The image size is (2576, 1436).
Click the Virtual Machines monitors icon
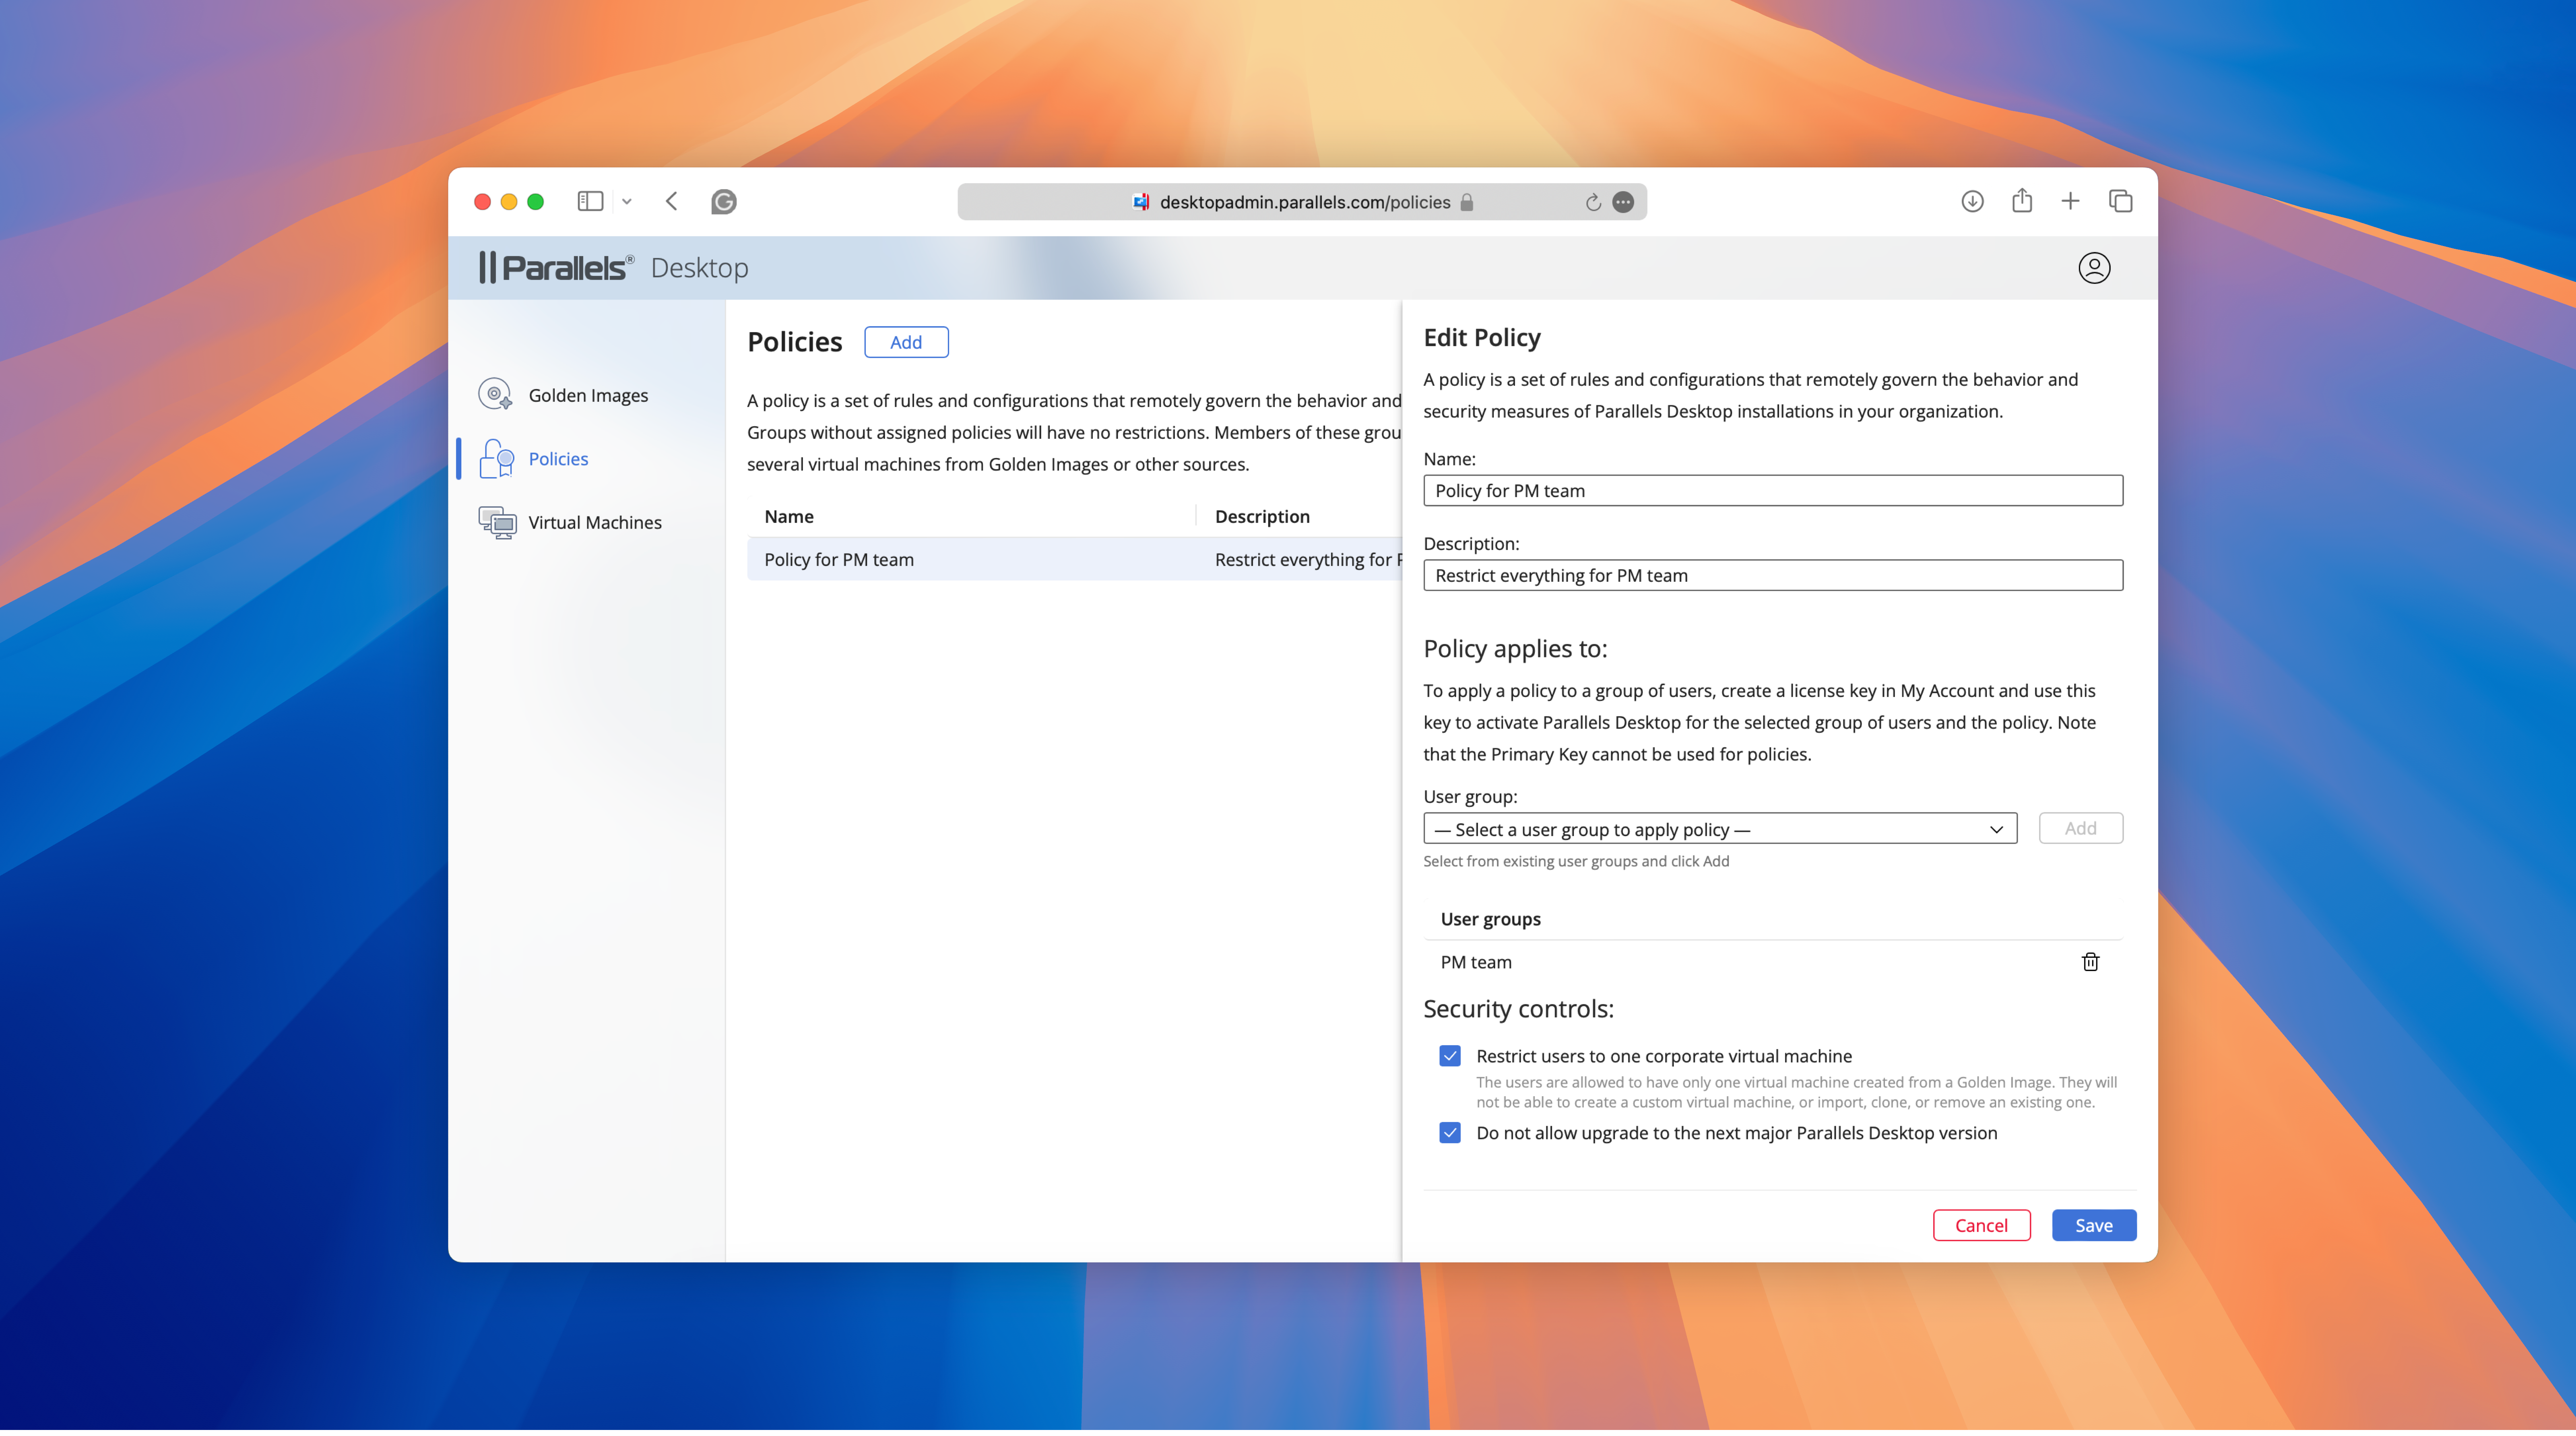pyautogui.click(x=497, y=522)
